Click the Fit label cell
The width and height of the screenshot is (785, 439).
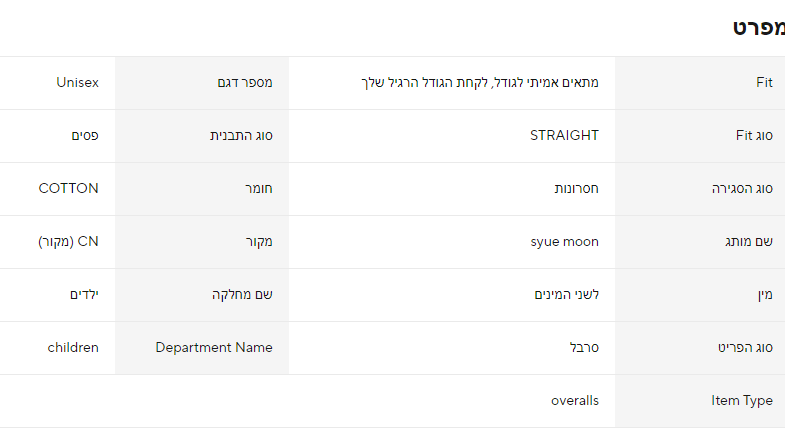[764, 83]
